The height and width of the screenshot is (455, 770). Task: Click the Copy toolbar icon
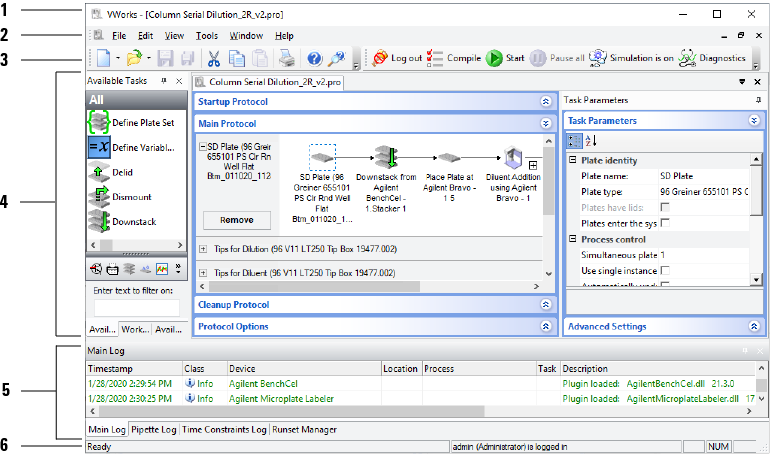tap(237, 58)
